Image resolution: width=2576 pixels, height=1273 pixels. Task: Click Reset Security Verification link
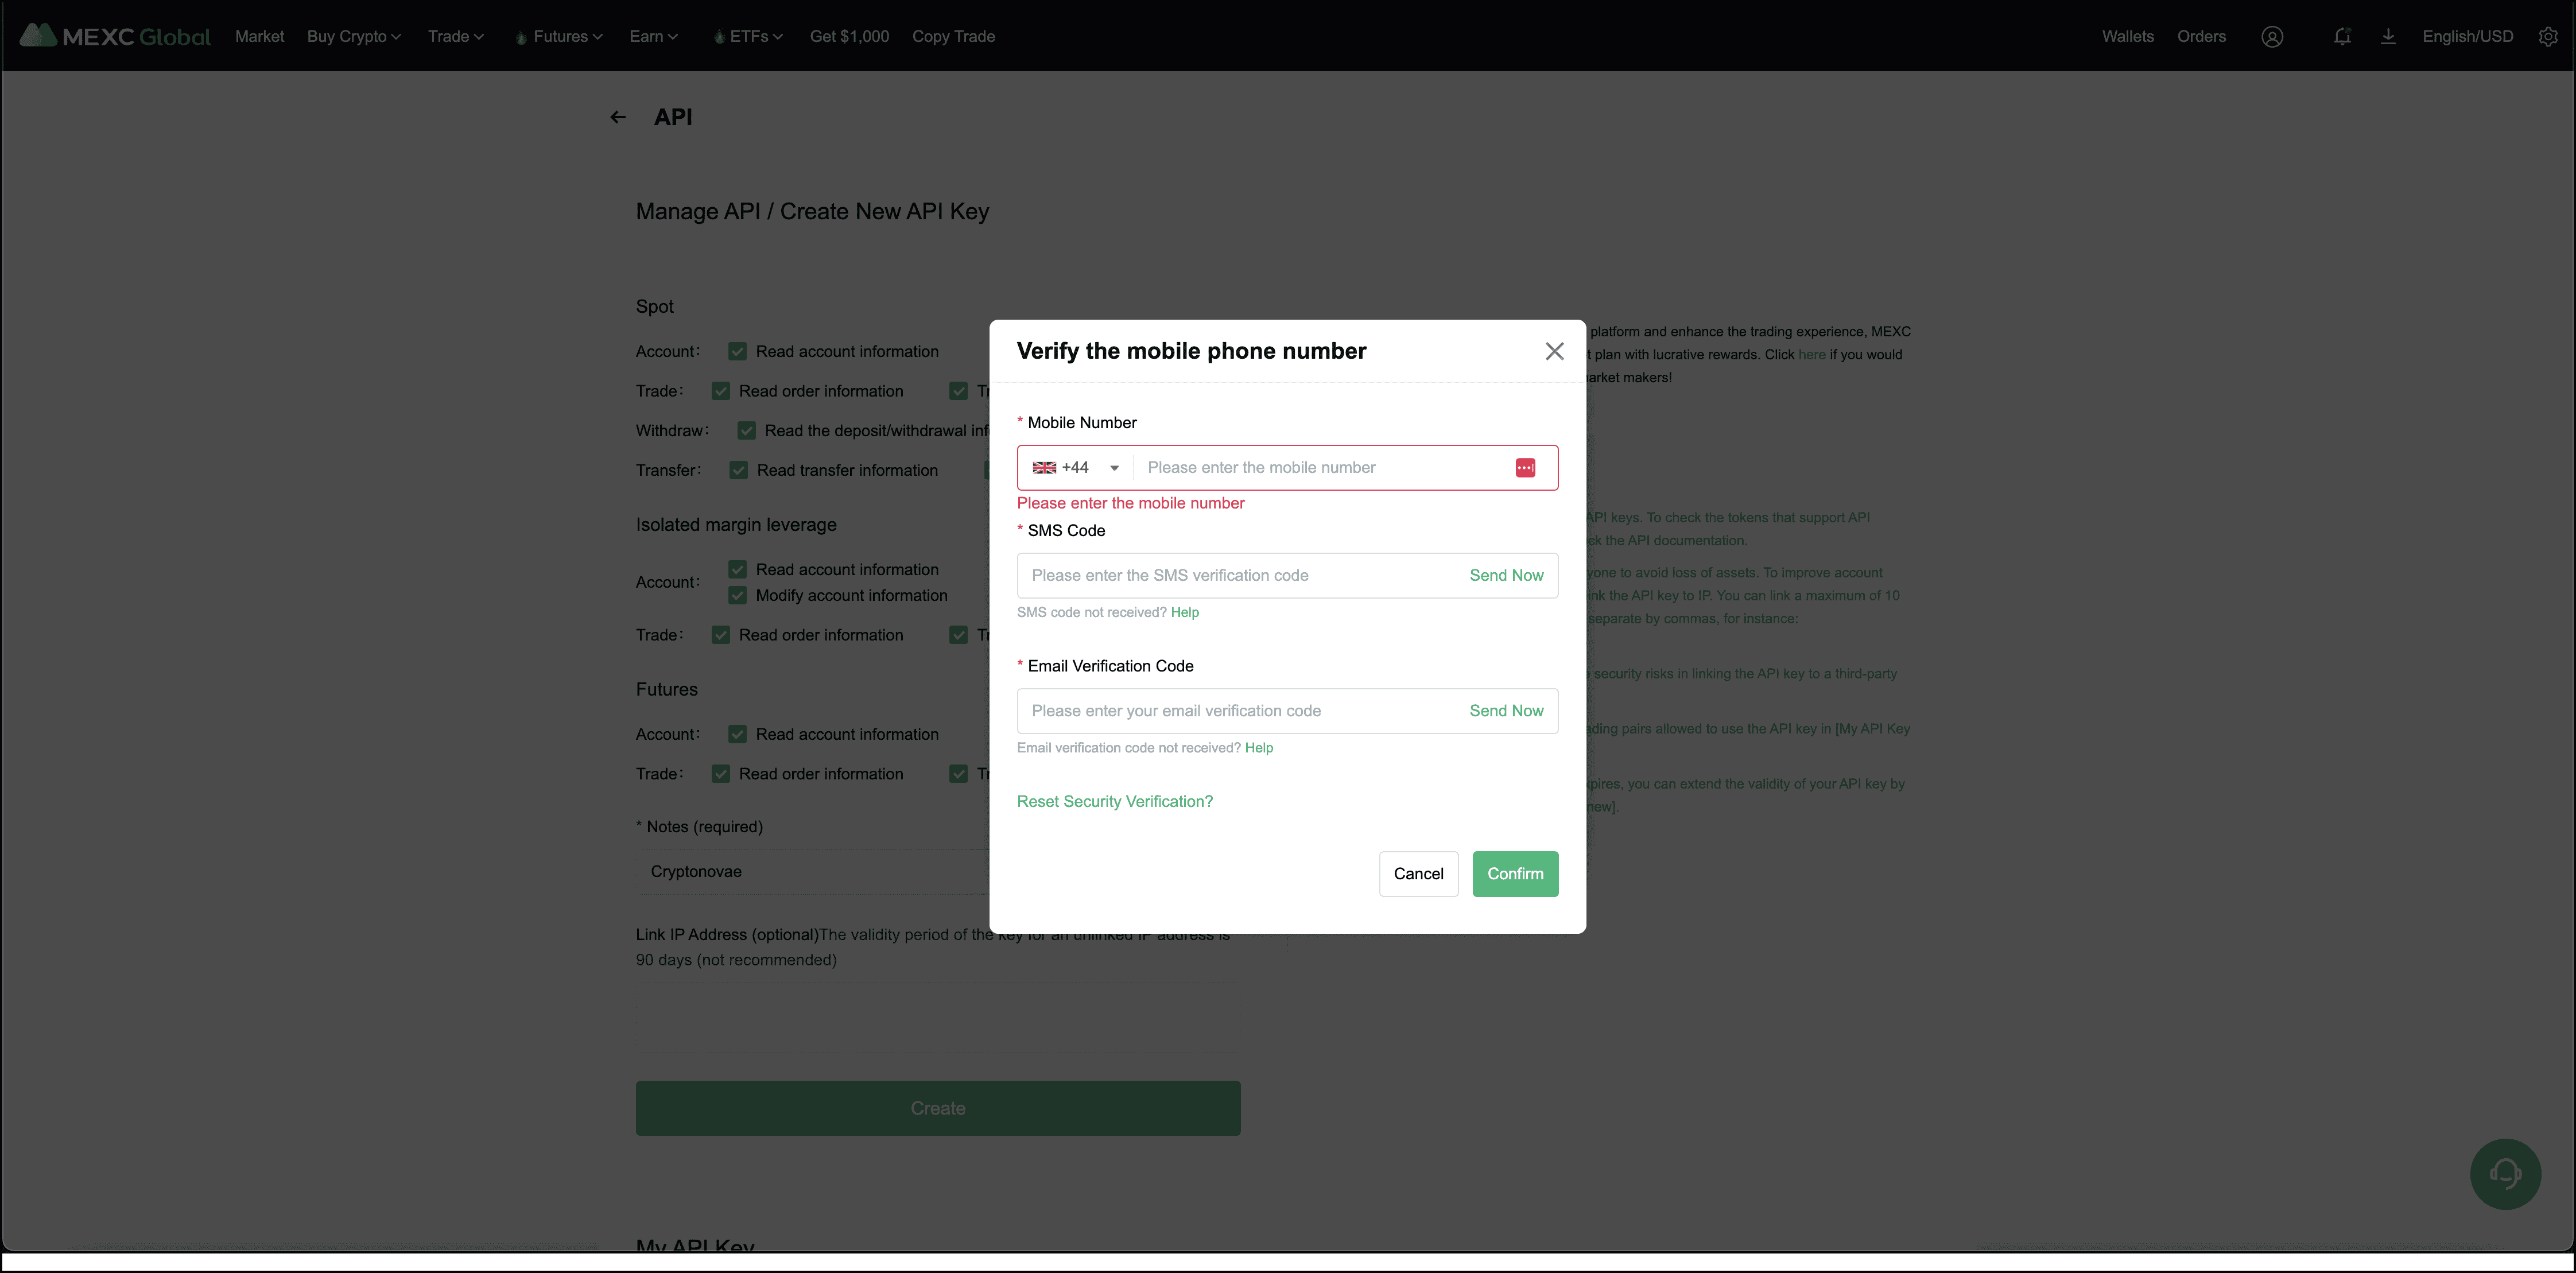(x=1115, y=802)
